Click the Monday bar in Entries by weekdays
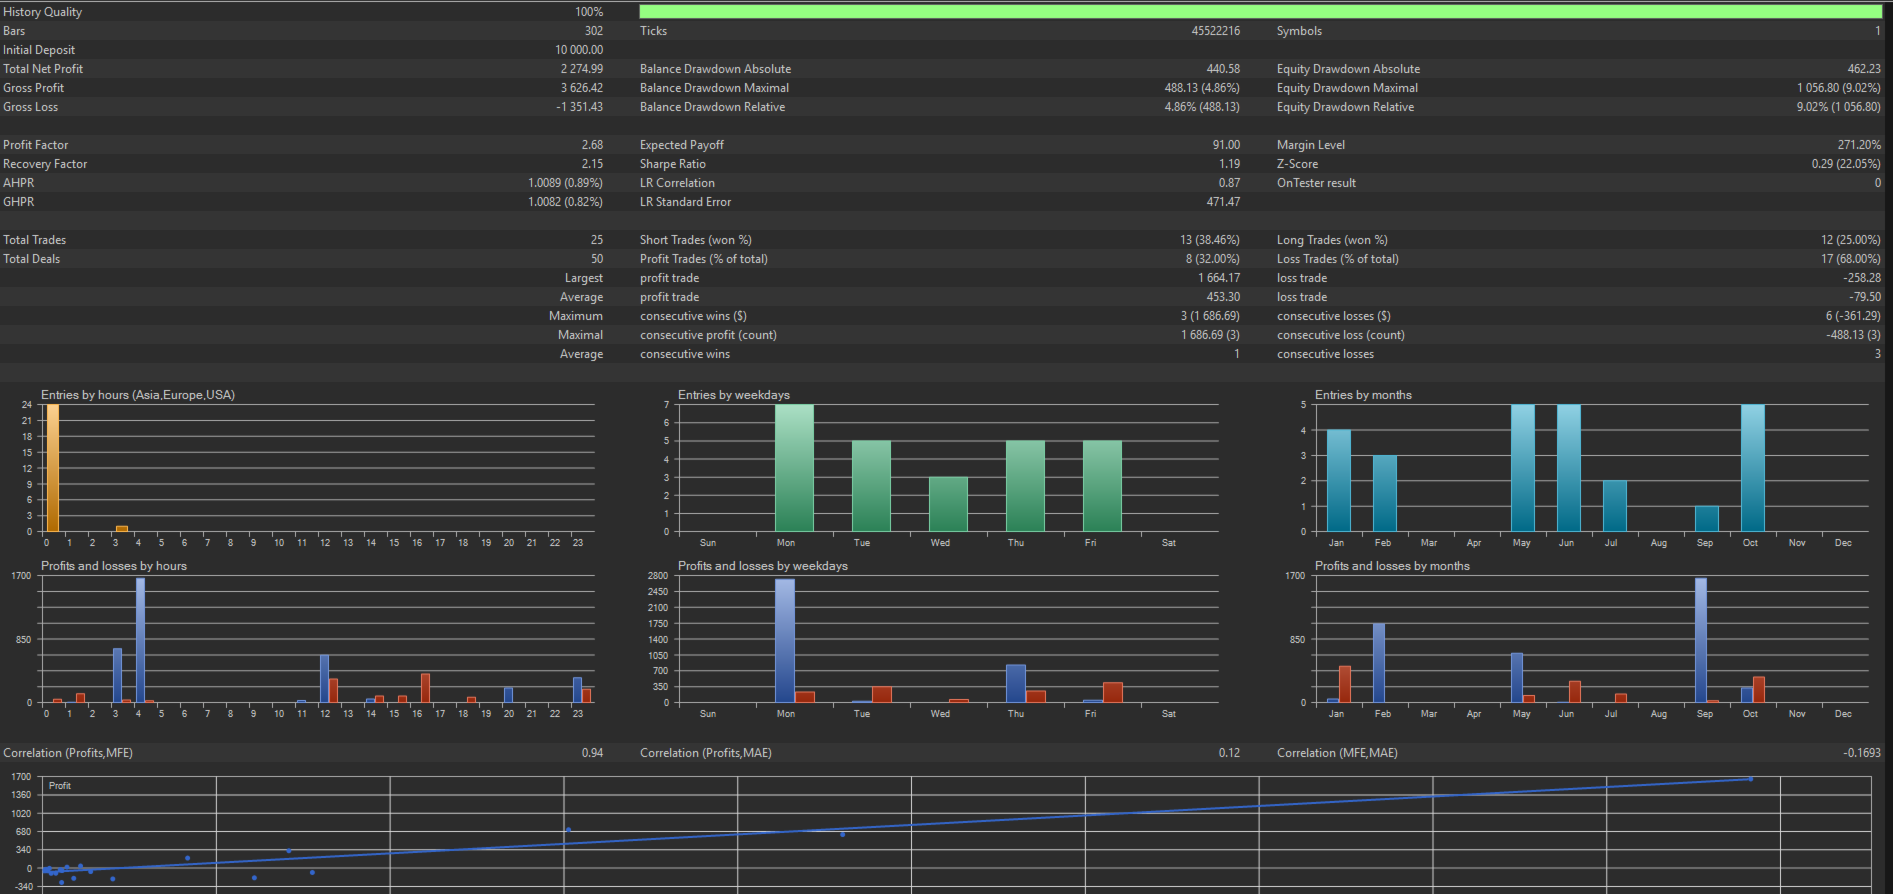This screenshot has height=894, width=1893. point(794,468)
